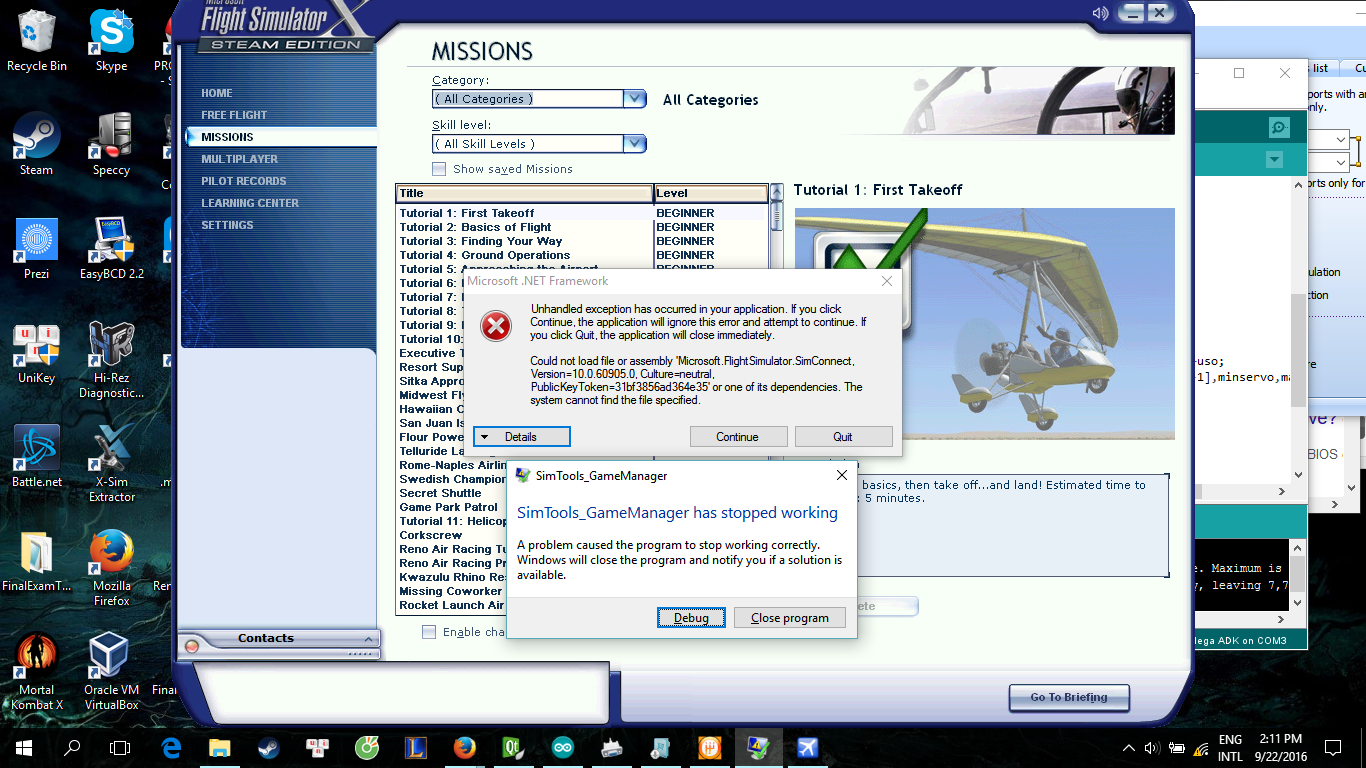Screen dimensions: 1366x768
Task: Open the EasyBCD 2.2 desktop shortcut
Action: (x=112, y=249)
